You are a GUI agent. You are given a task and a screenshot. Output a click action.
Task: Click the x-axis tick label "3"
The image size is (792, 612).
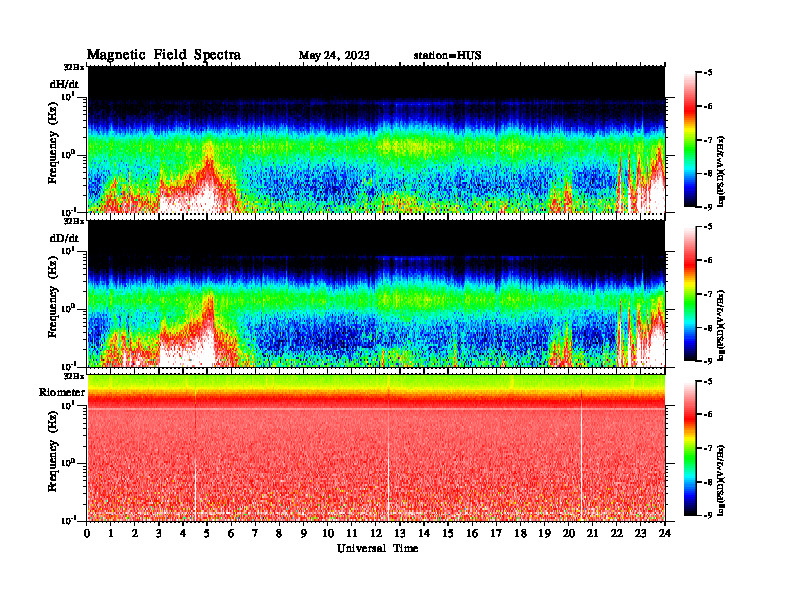(x=160, y=533)
